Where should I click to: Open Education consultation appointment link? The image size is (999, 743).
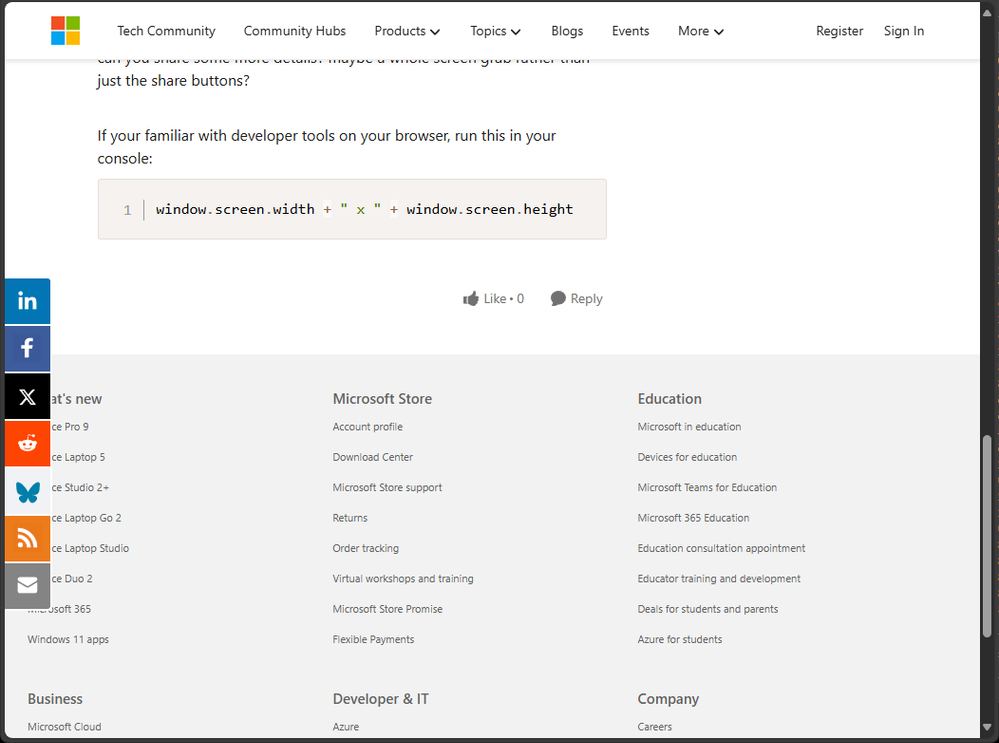721,548
